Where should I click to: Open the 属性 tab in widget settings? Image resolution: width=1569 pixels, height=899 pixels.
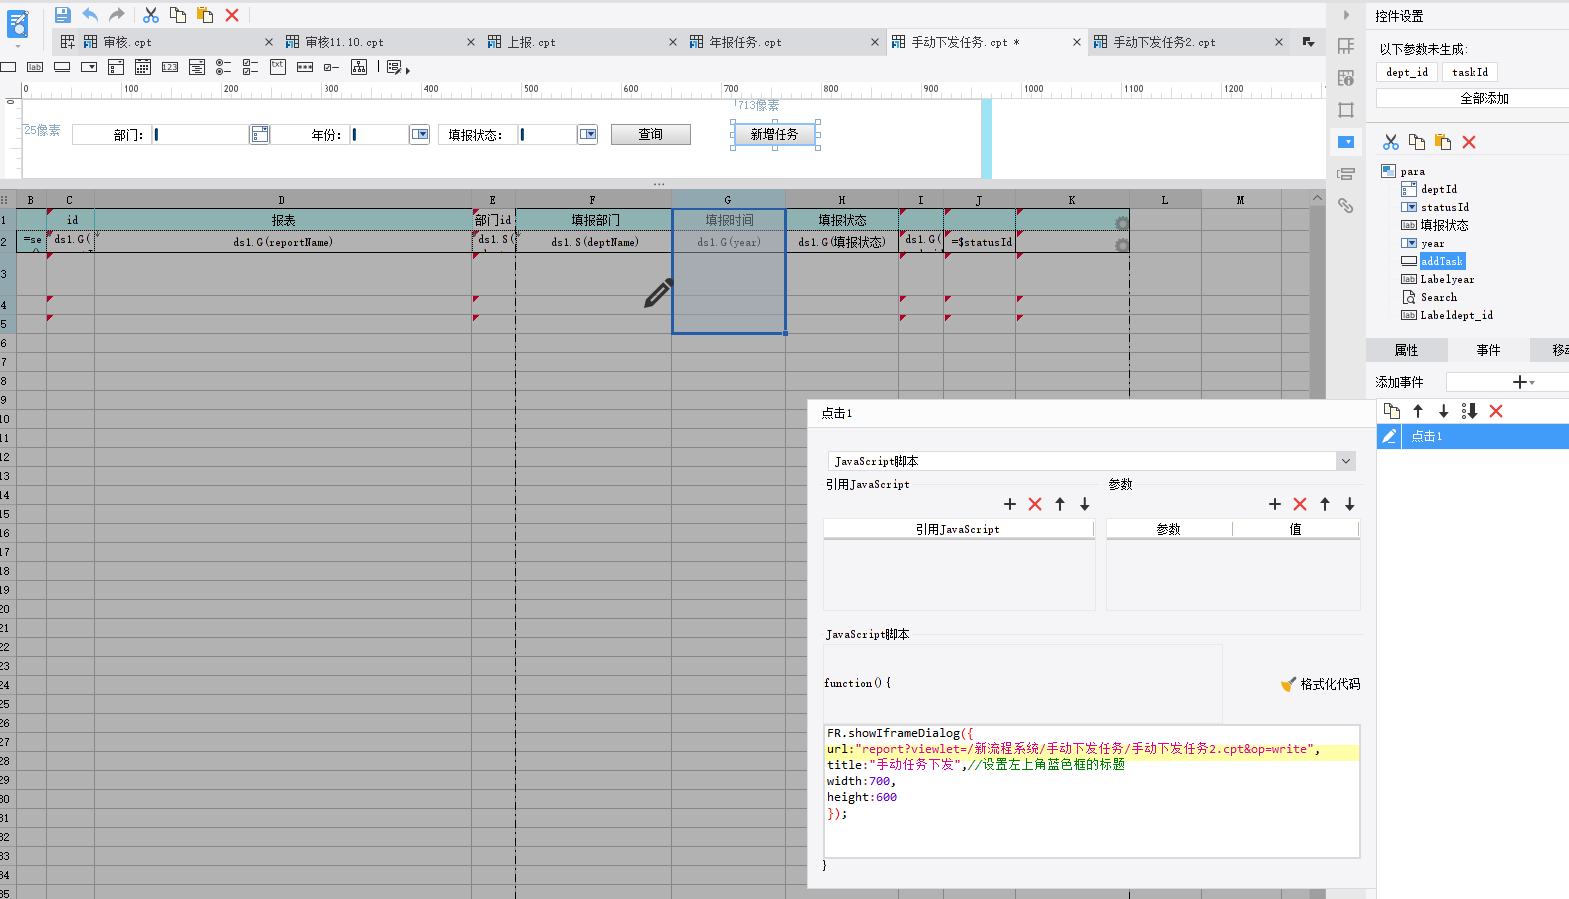point(1406,350)
